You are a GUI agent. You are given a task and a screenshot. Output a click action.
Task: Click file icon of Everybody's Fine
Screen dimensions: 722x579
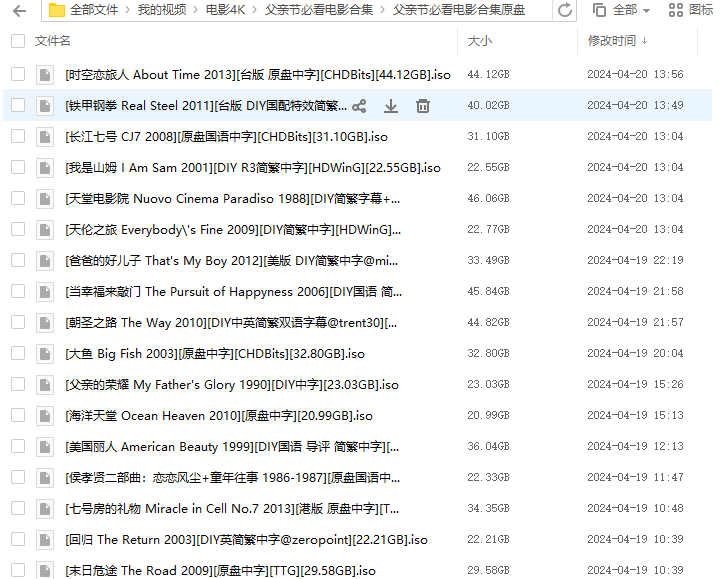pyautogui.click(x=45, y=229)
